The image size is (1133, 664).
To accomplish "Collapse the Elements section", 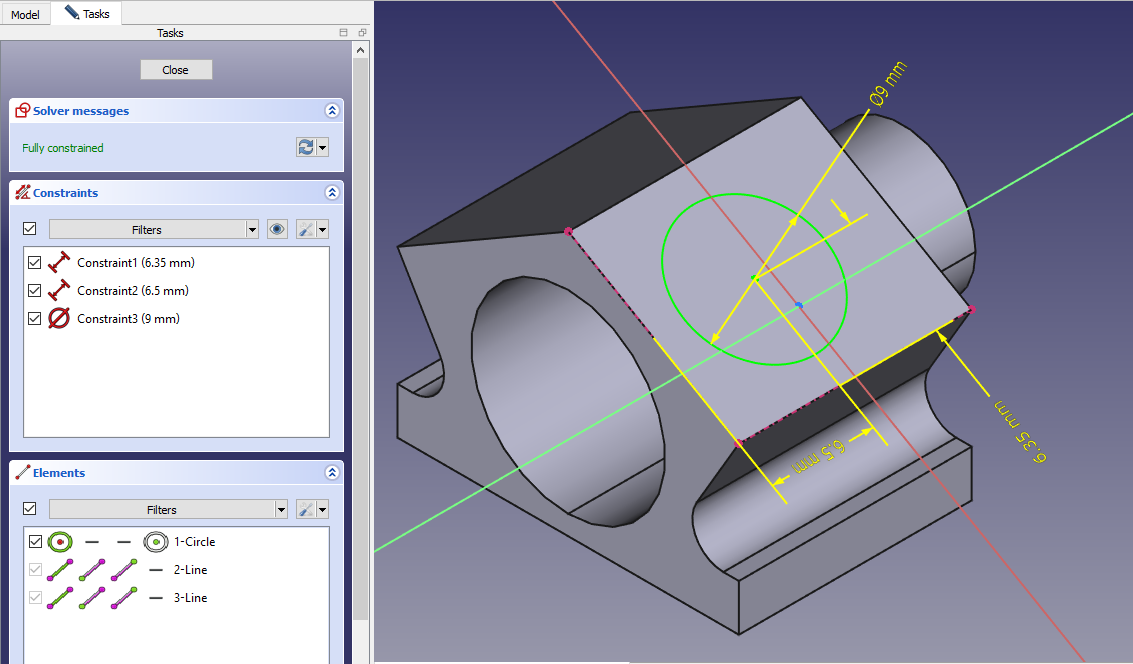I will (332, 473).
